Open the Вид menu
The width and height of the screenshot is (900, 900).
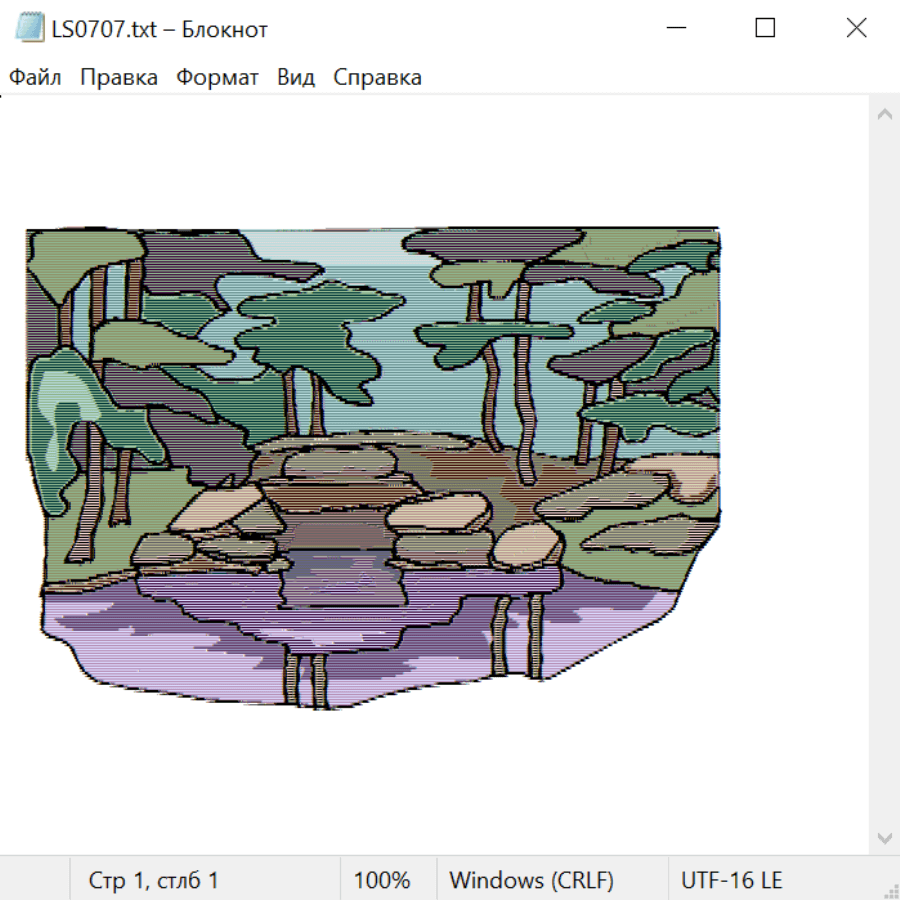tap(296, 78)
